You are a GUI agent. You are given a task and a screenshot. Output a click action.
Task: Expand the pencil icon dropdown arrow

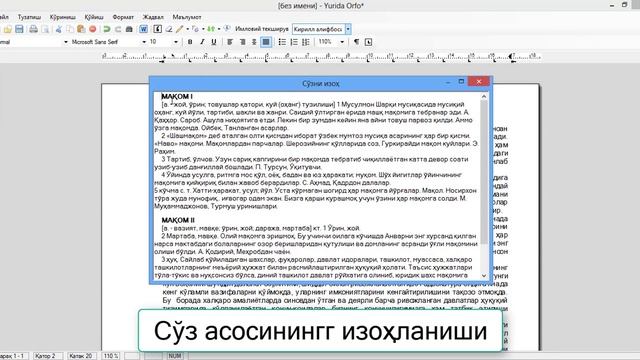coord(187,29)
